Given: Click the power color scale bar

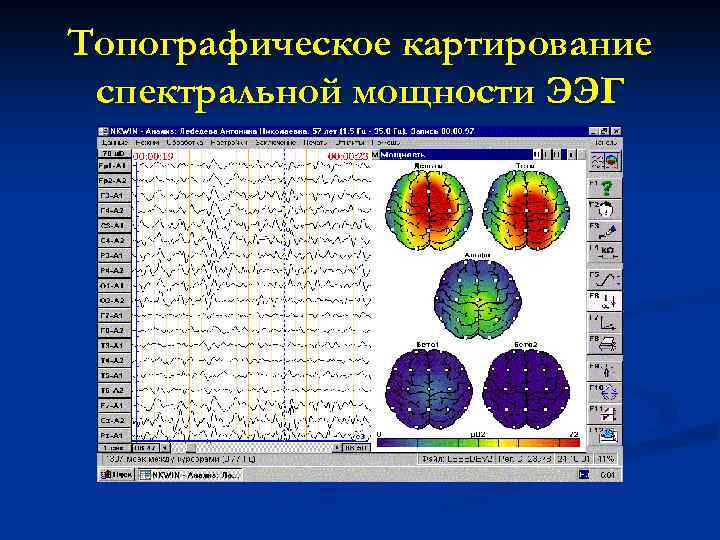Looking at the screenshot, I should pos(478,443).
